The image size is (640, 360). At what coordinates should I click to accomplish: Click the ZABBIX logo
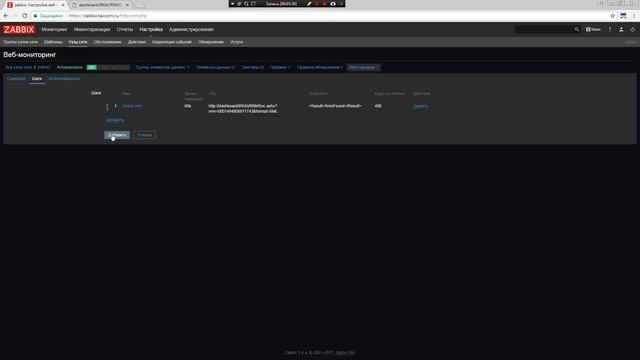19,29
